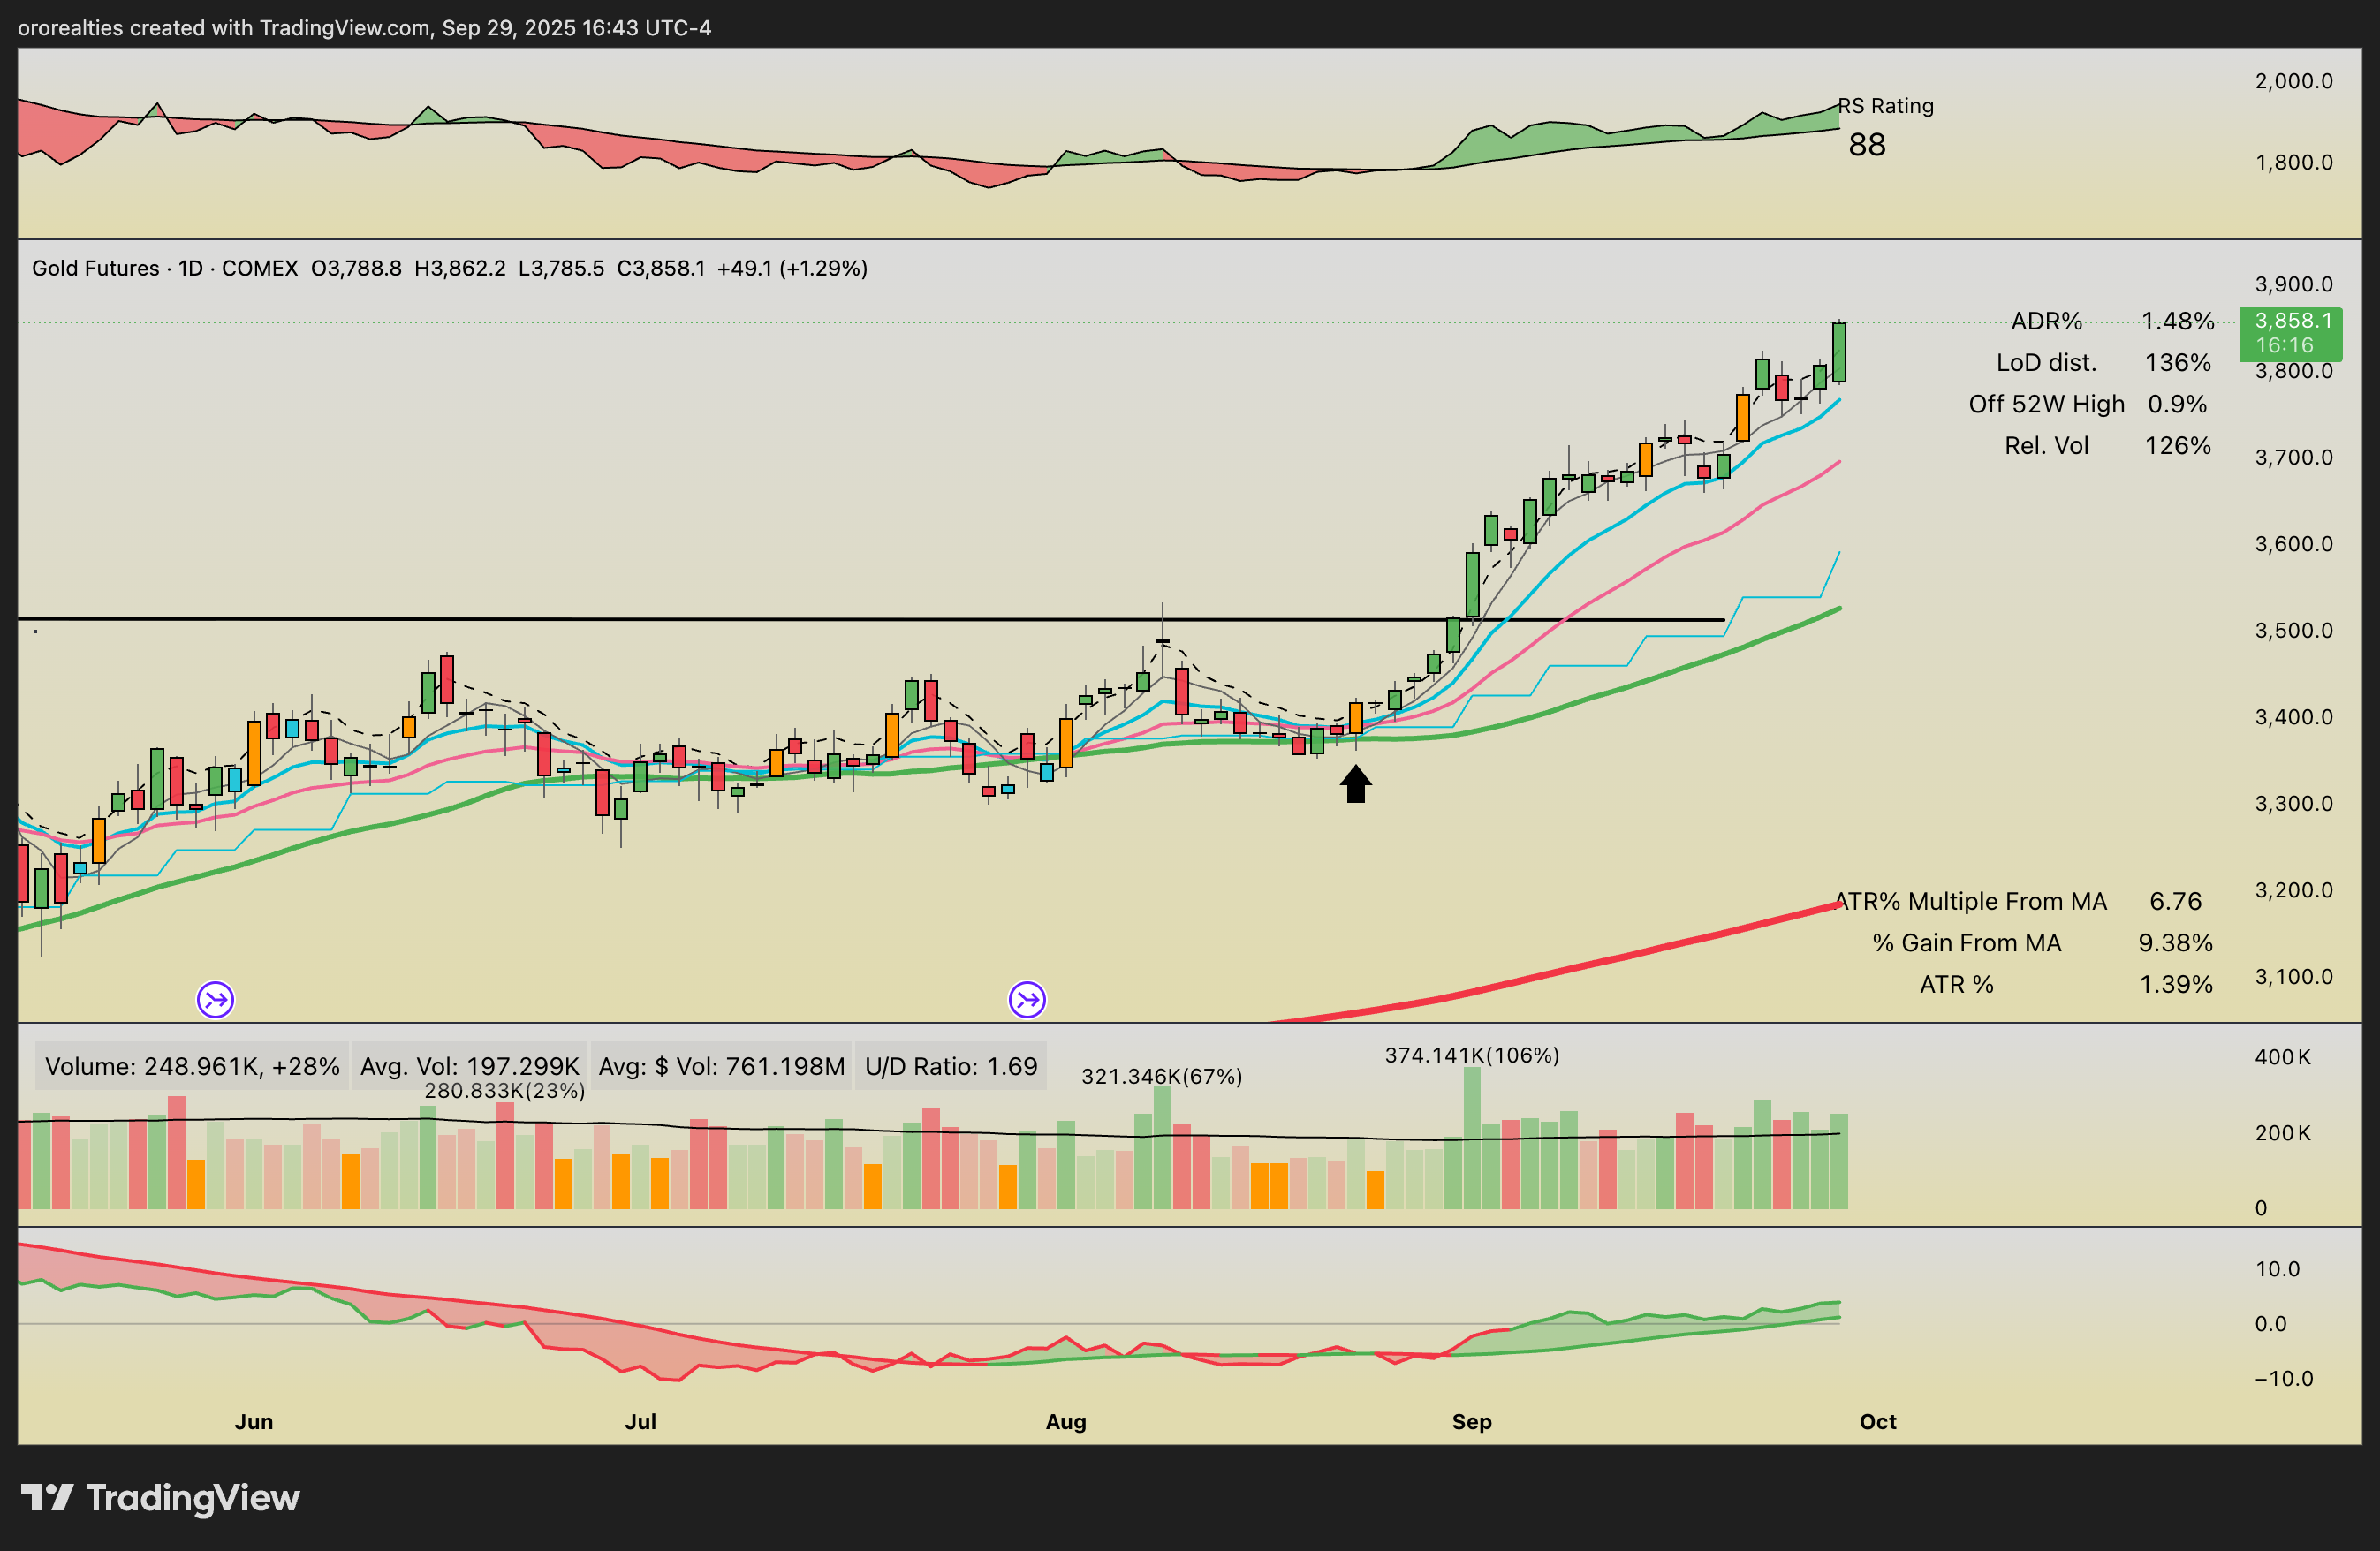Screen dimensions: 2380x1551
Task: Click the RS Rating 88 value
Action: click(x=1866, y=145)
